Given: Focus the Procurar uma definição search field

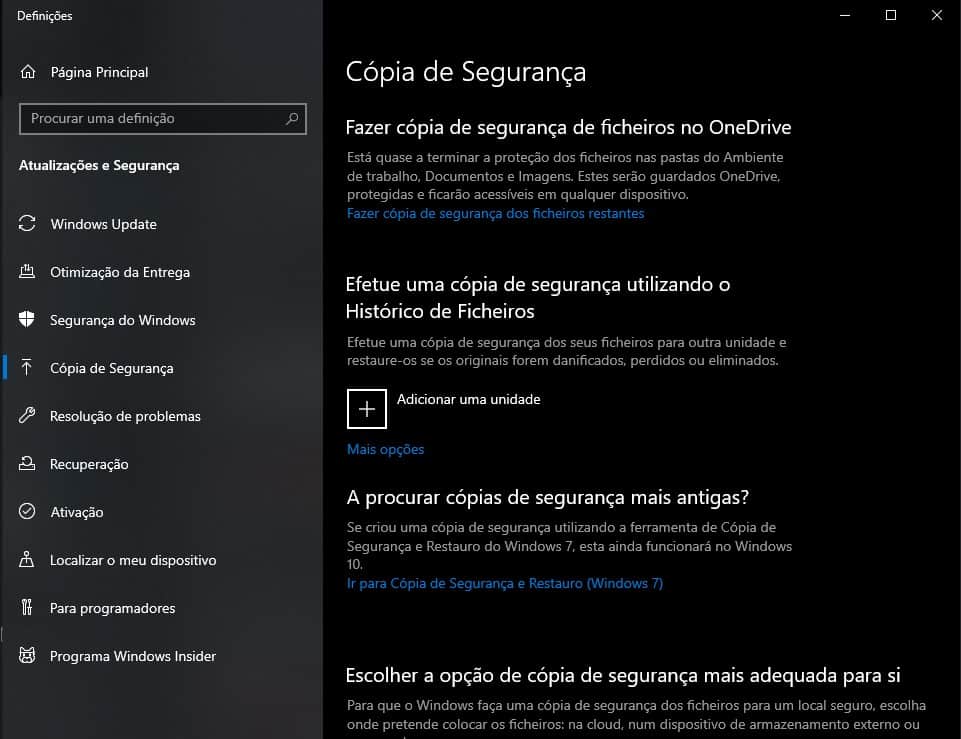Looking at the screenshot, I should tap(150, 118).
